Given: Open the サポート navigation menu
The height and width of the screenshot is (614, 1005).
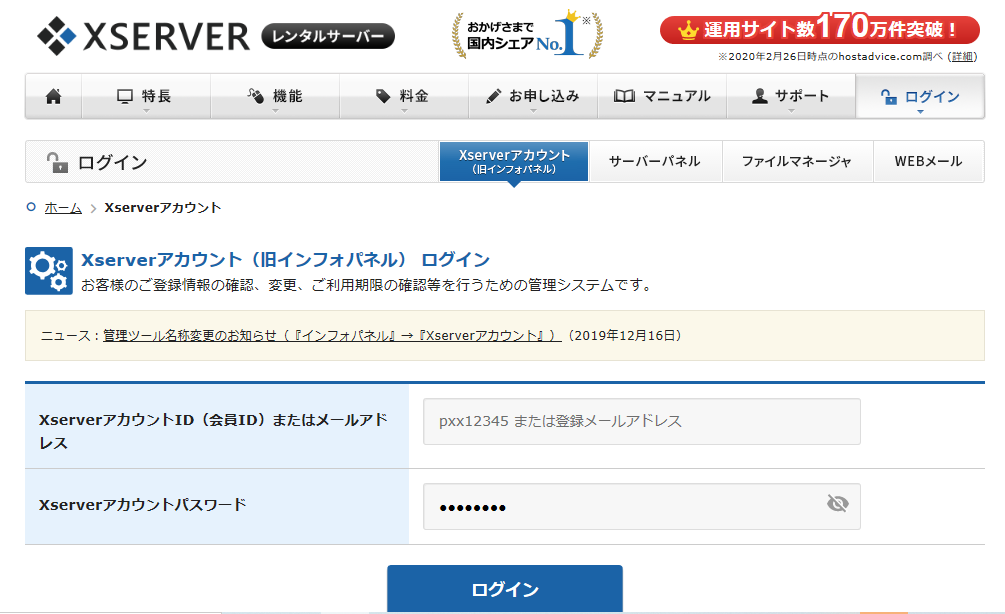Looking at the screenshot, I should [x=791, y=96].
